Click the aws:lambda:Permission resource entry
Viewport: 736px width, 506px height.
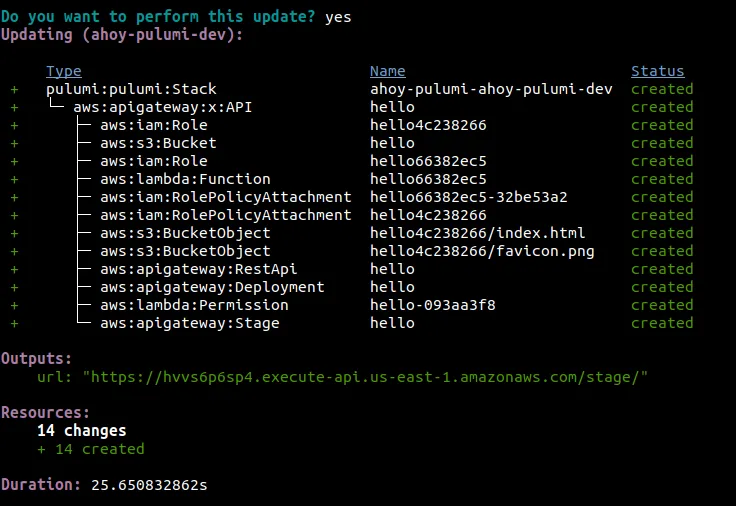pyautogui.click(x=194, y=306)
